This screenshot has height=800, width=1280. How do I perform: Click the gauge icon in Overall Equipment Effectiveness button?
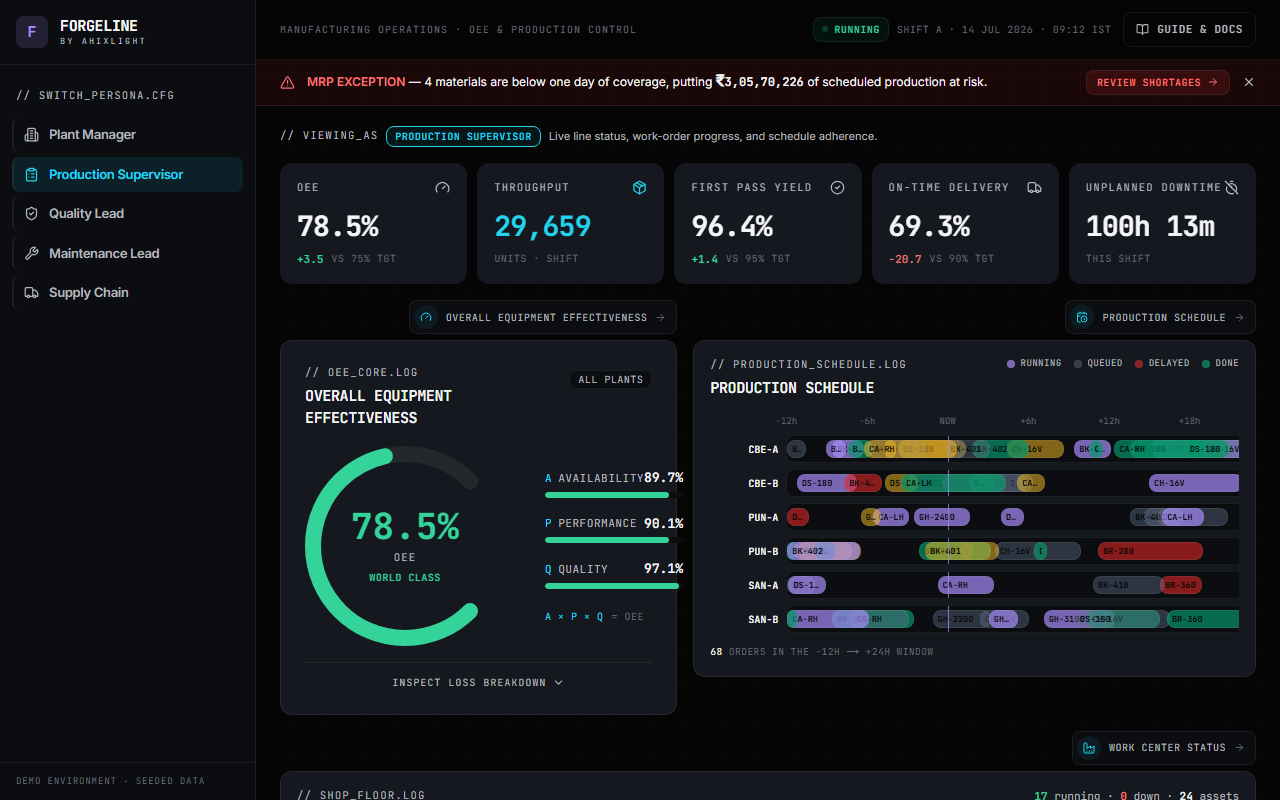(426, 318)
